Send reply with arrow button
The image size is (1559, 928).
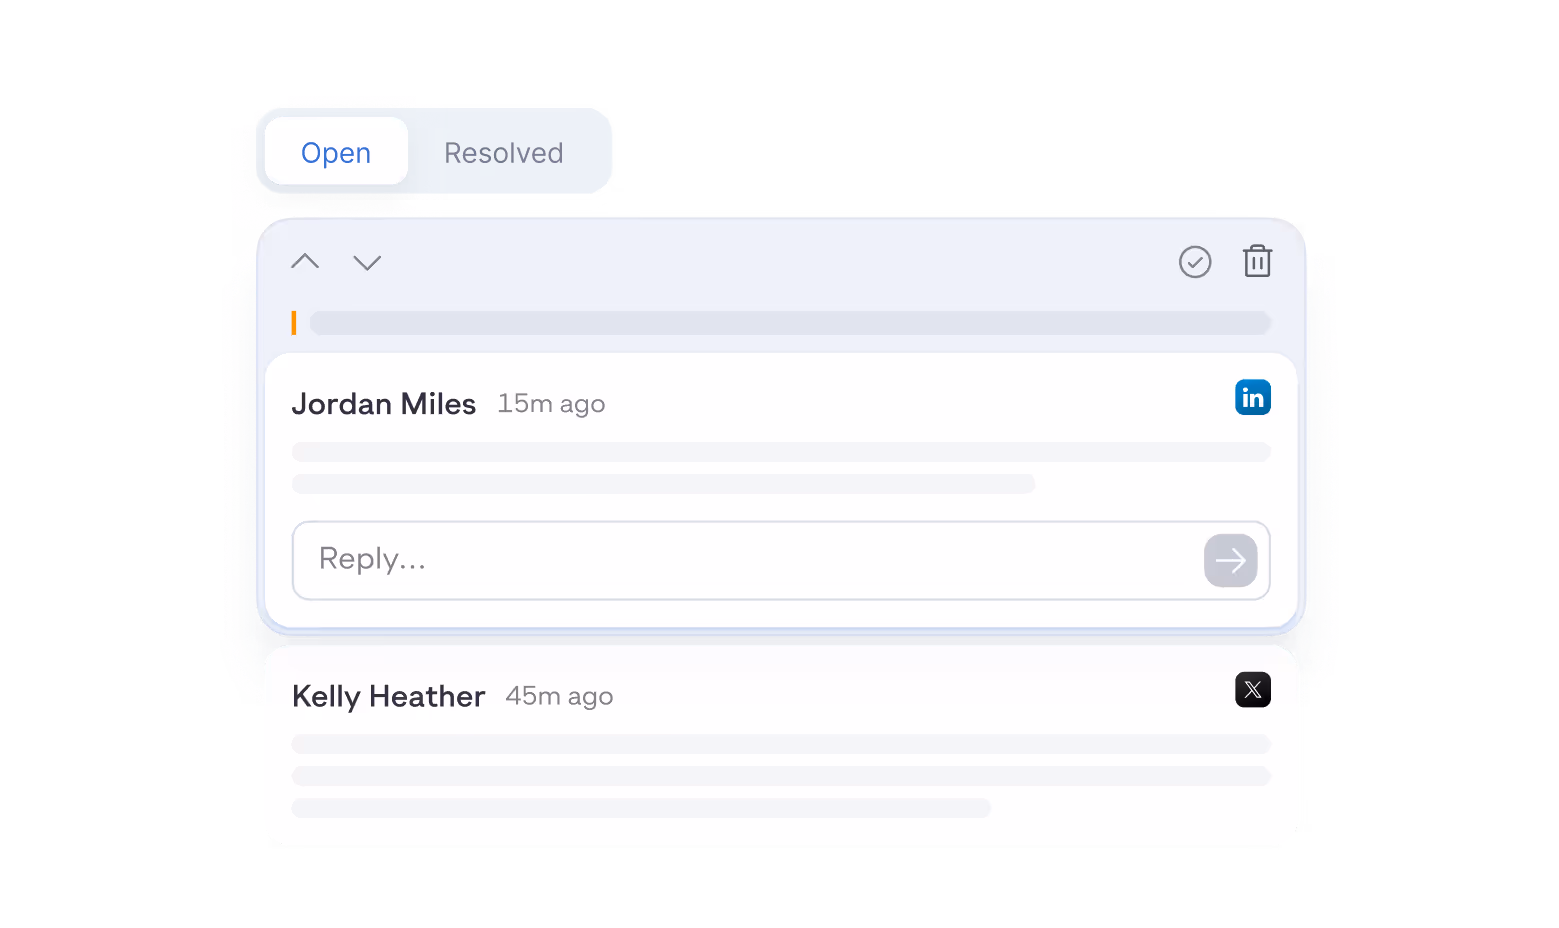point(1230,560)
